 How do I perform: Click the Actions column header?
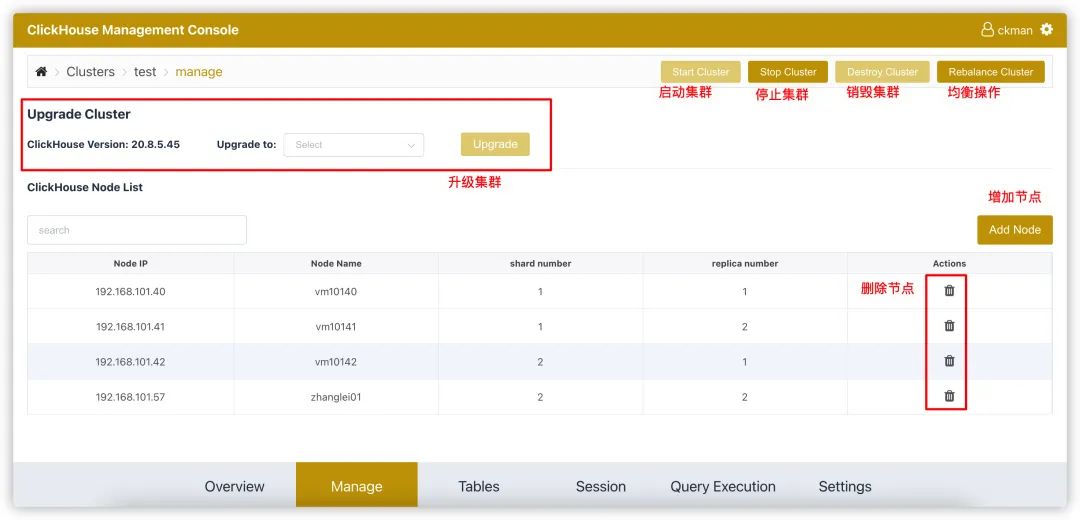[x=949, y=264]
